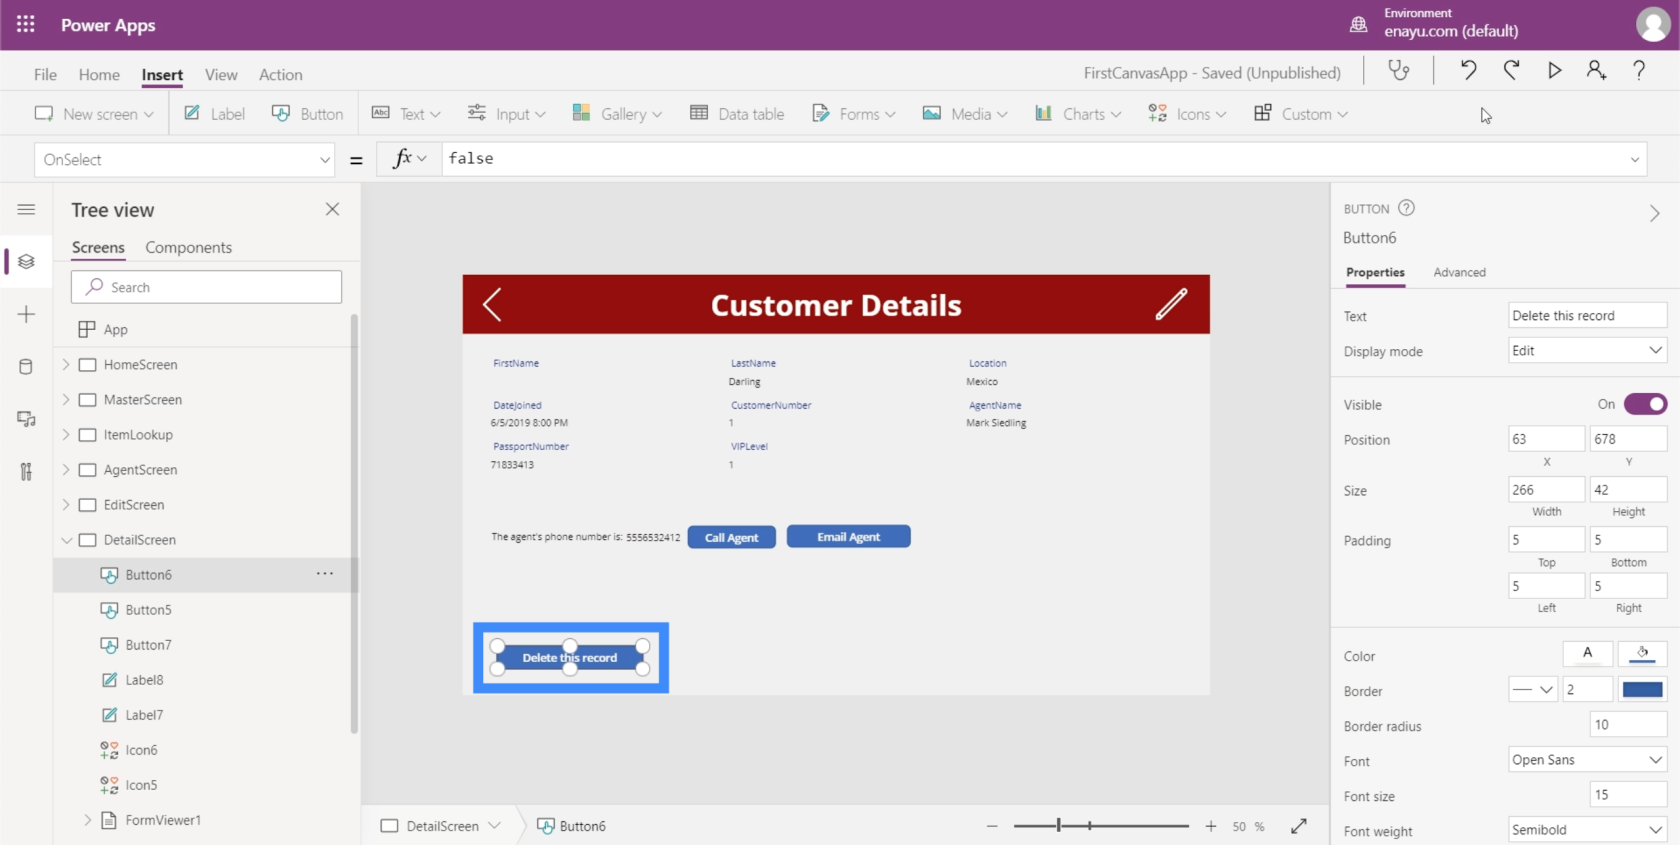Zoom in with the plus icon

[1211, 826]
